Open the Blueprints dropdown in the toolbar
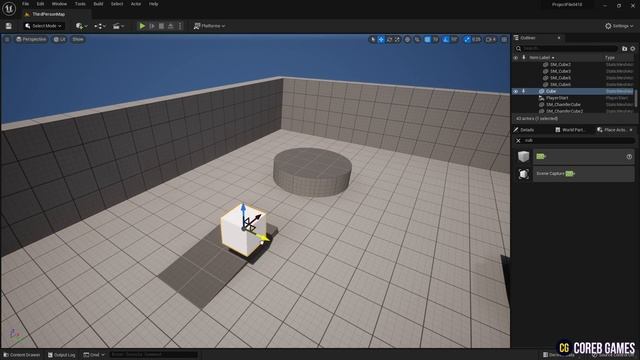The height and width of the screenshot is (360, 640). point(100,26)
